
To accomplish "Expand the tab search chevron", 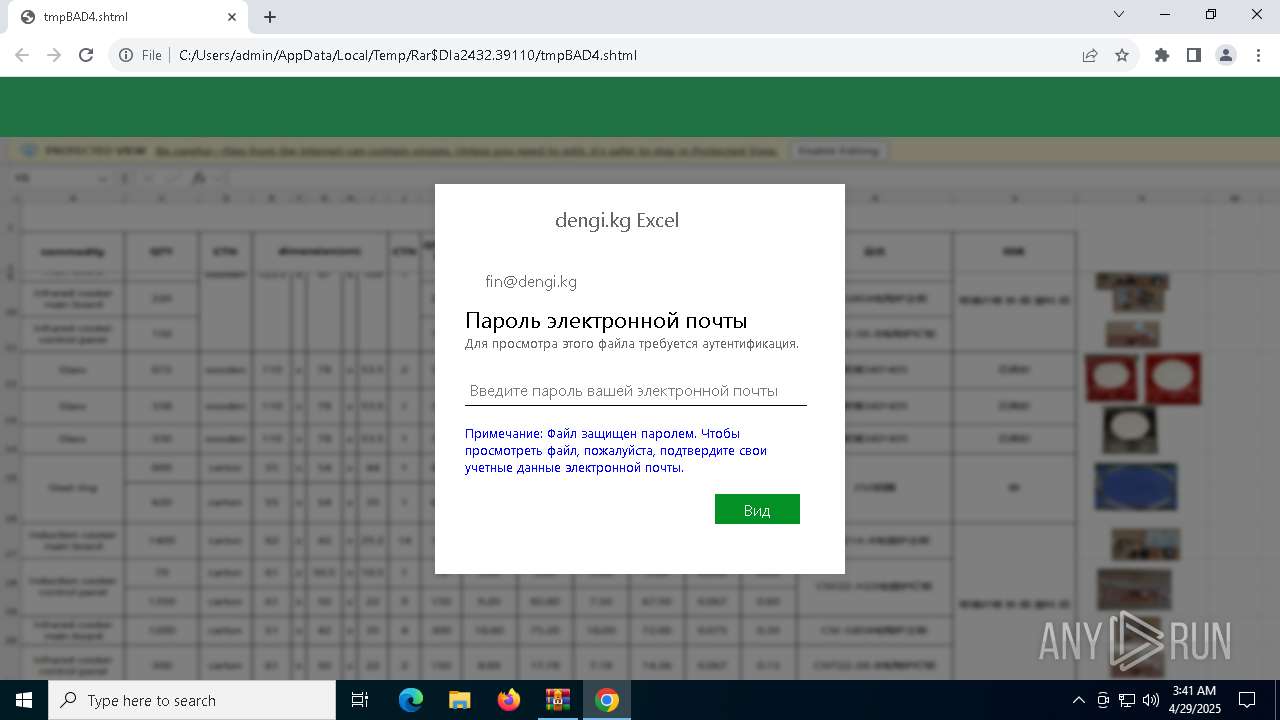I will click(1119, 14).
